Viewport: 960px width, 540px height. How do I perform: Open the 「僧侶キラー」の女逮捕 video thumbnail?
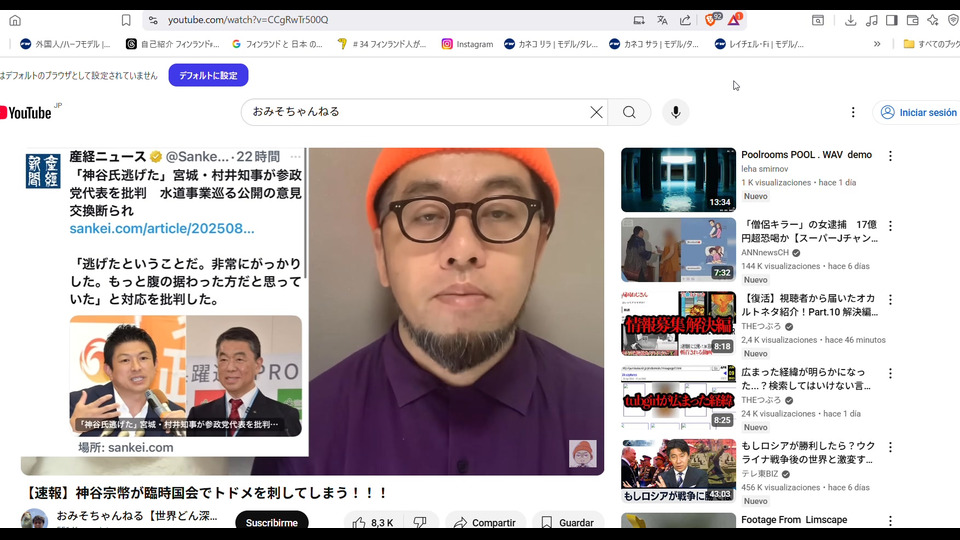pyautogui.click(x=678, y=250)
